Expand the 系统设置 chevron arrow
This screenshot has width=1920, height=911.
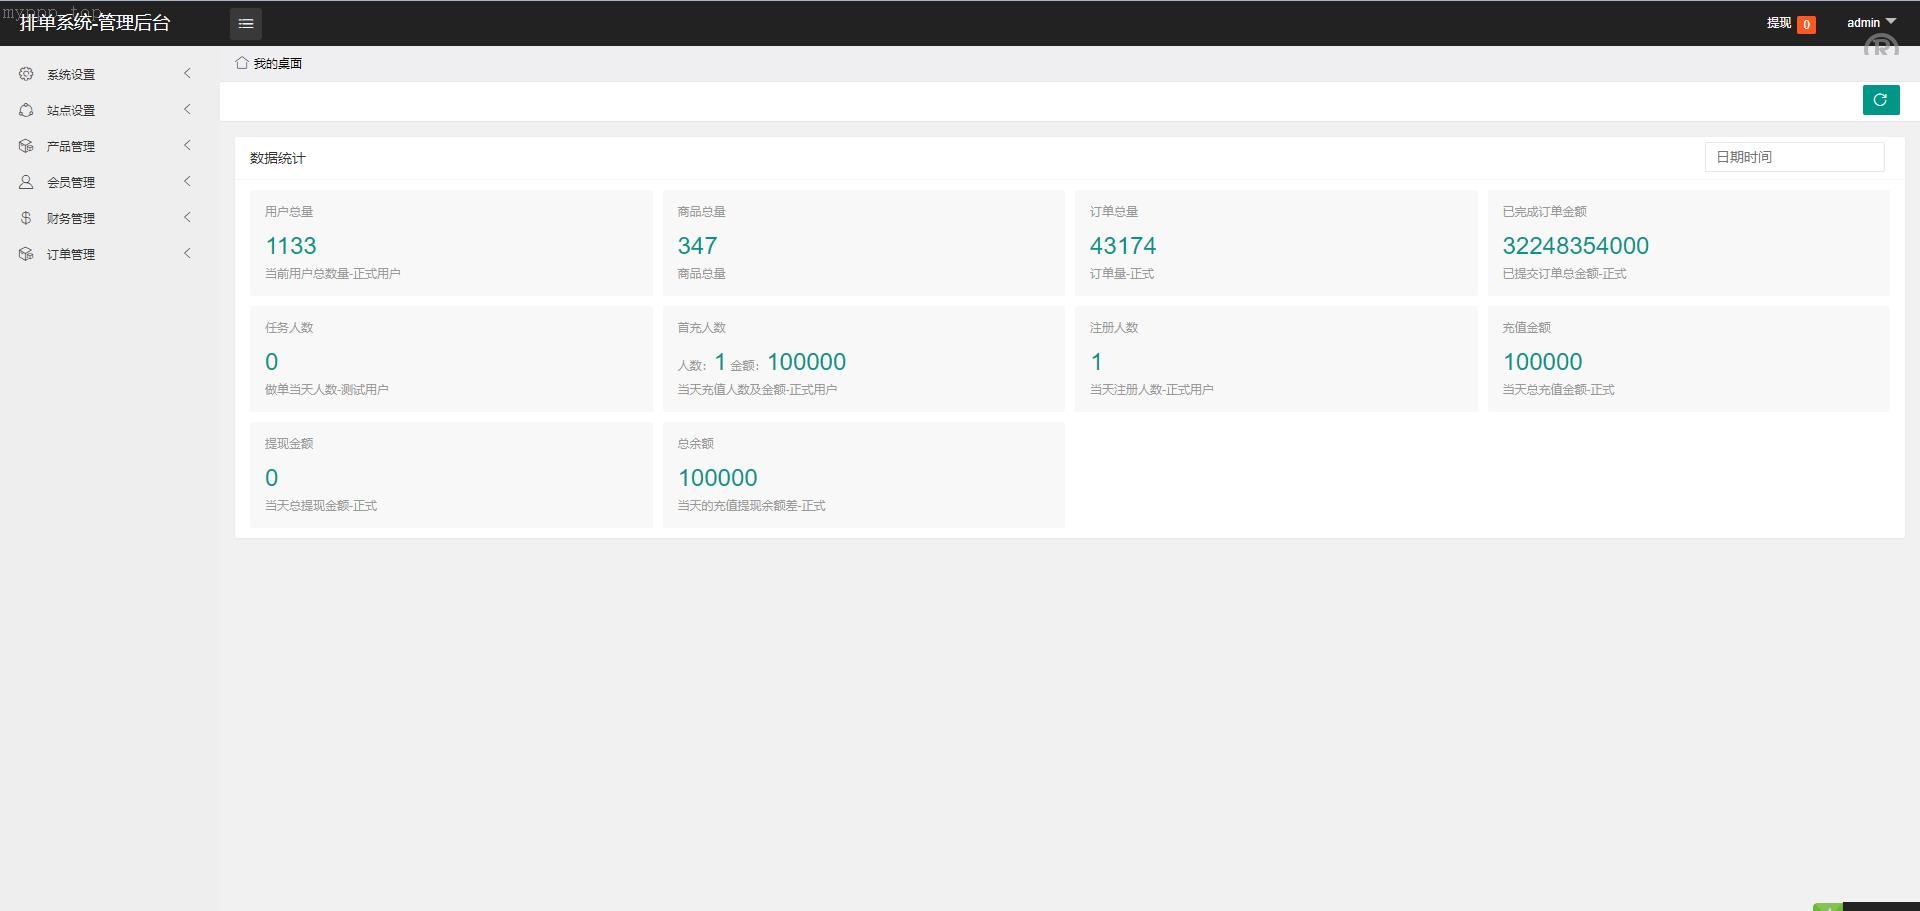click(x=187, y=73)
